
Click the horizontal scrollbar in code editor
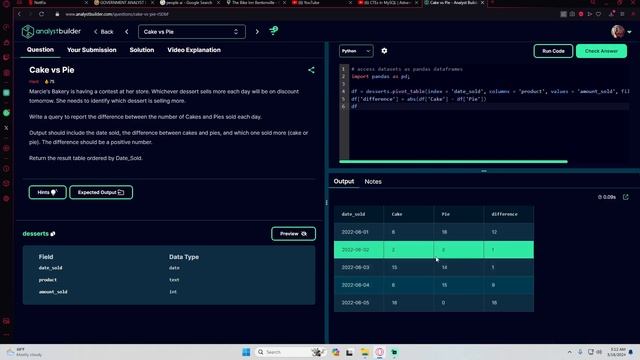(x=453, y=162)
